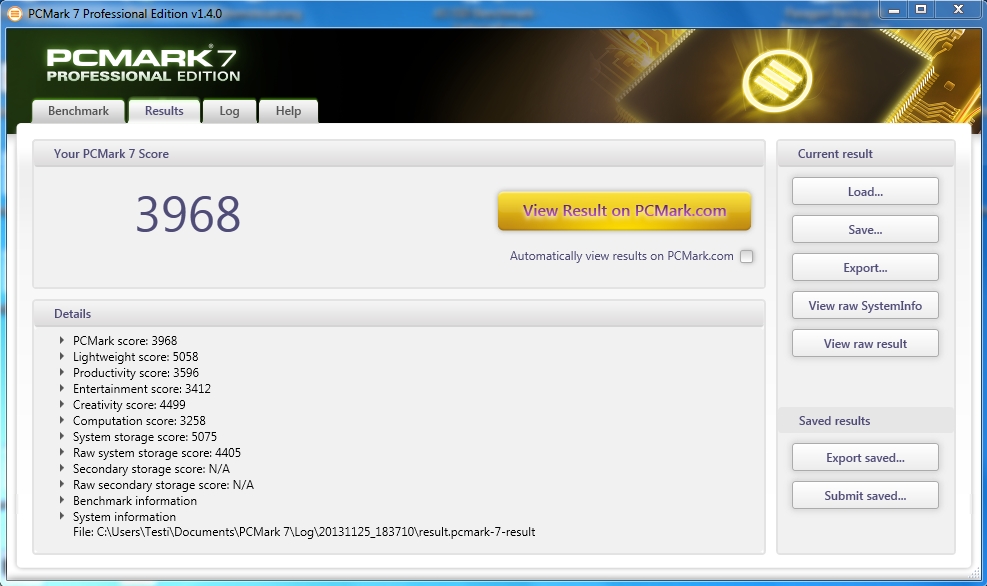The height and width of the screenshot is (586, 987).
Task: Minimize the PCMark 7 window
Action: (x=893, y=9)
